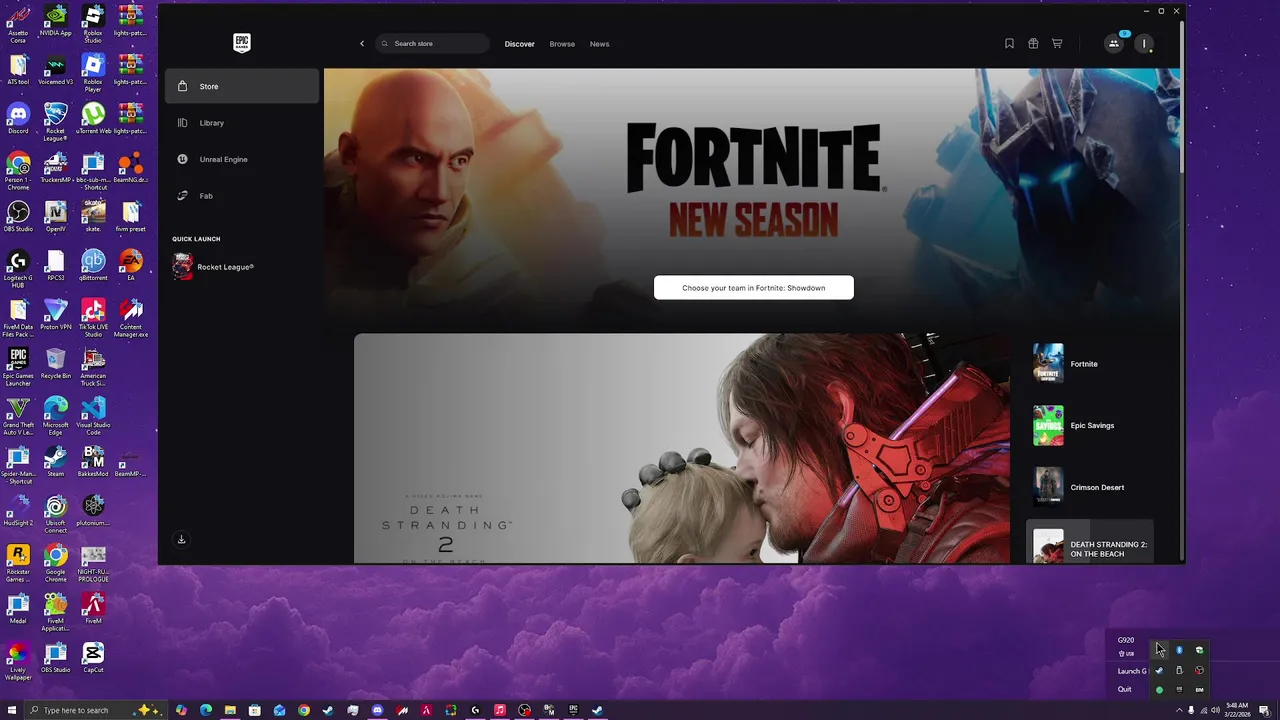Open File Explorer from the taskbar

coord(230,710)
